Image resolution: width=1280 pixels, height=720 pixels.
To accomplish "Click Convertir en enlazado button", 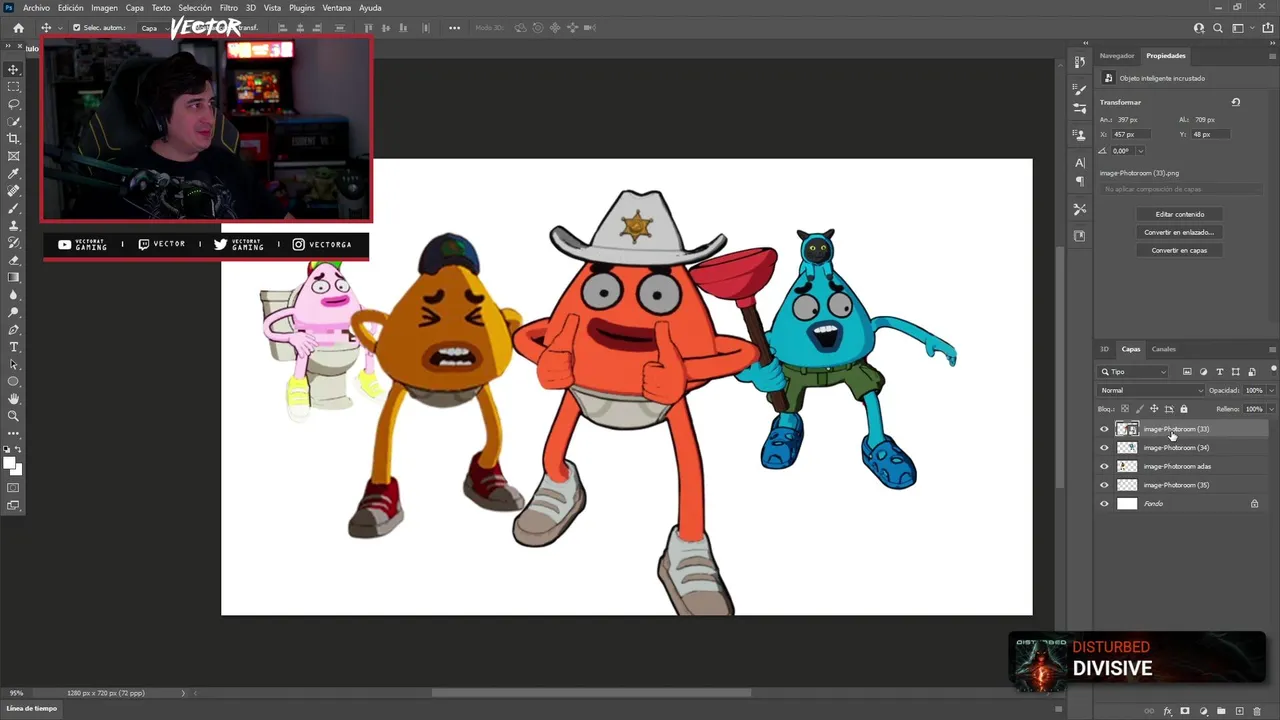I will pos(1180,232).
